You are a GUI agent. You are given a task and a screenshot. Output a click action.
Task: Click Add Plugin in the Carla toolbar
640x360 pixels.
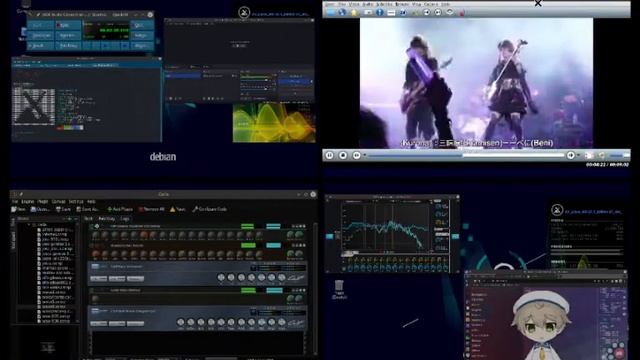click(120, 209)
